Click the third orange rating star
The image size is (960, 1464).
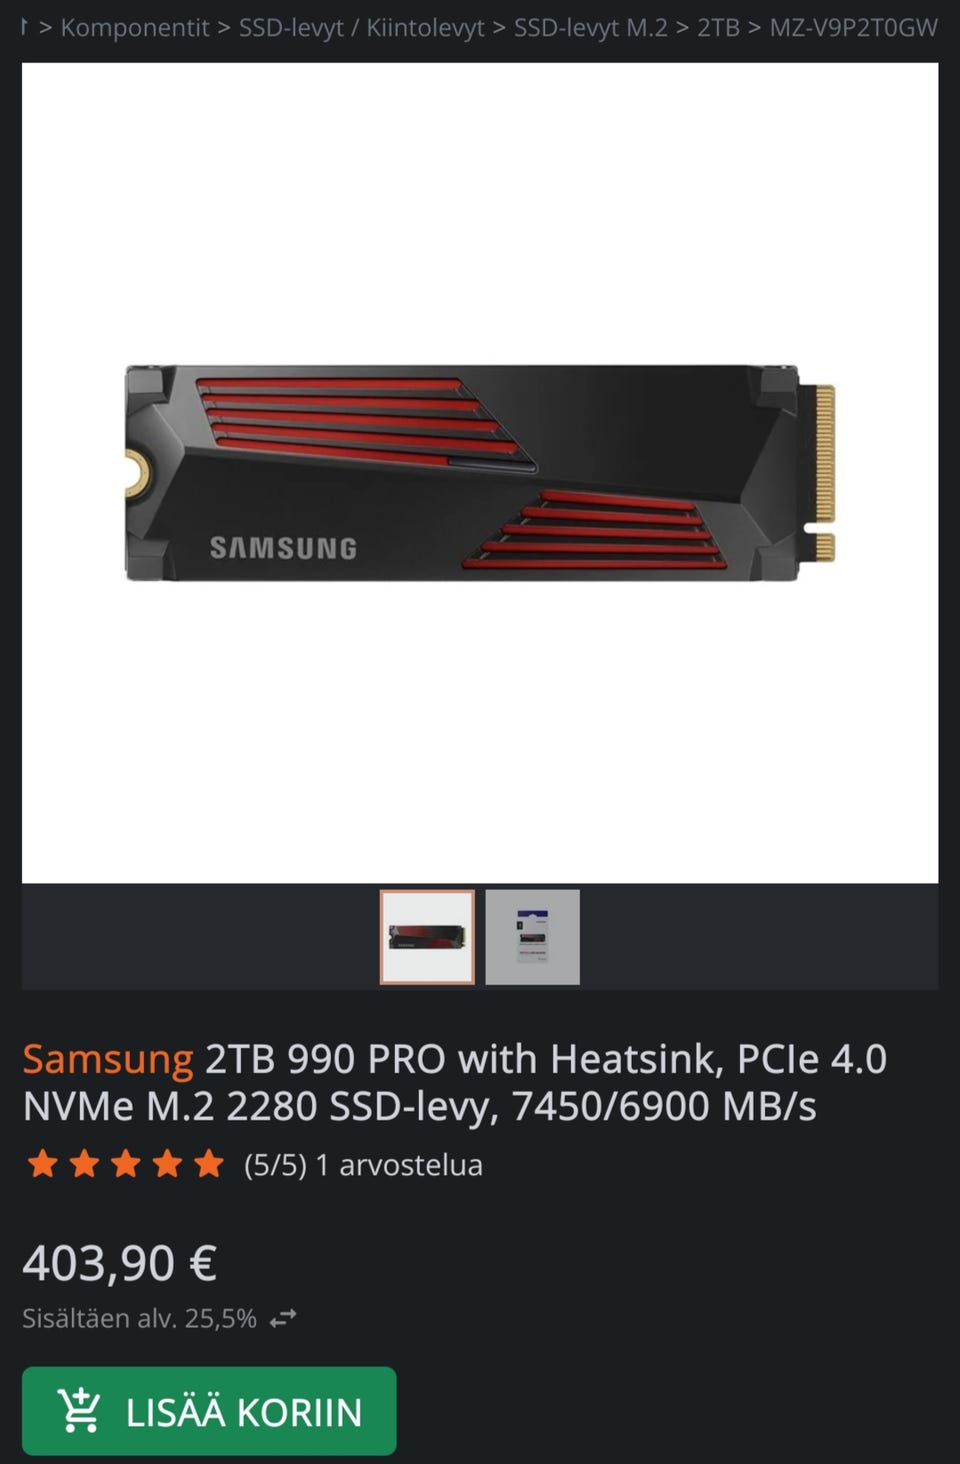click(125, 1164)
